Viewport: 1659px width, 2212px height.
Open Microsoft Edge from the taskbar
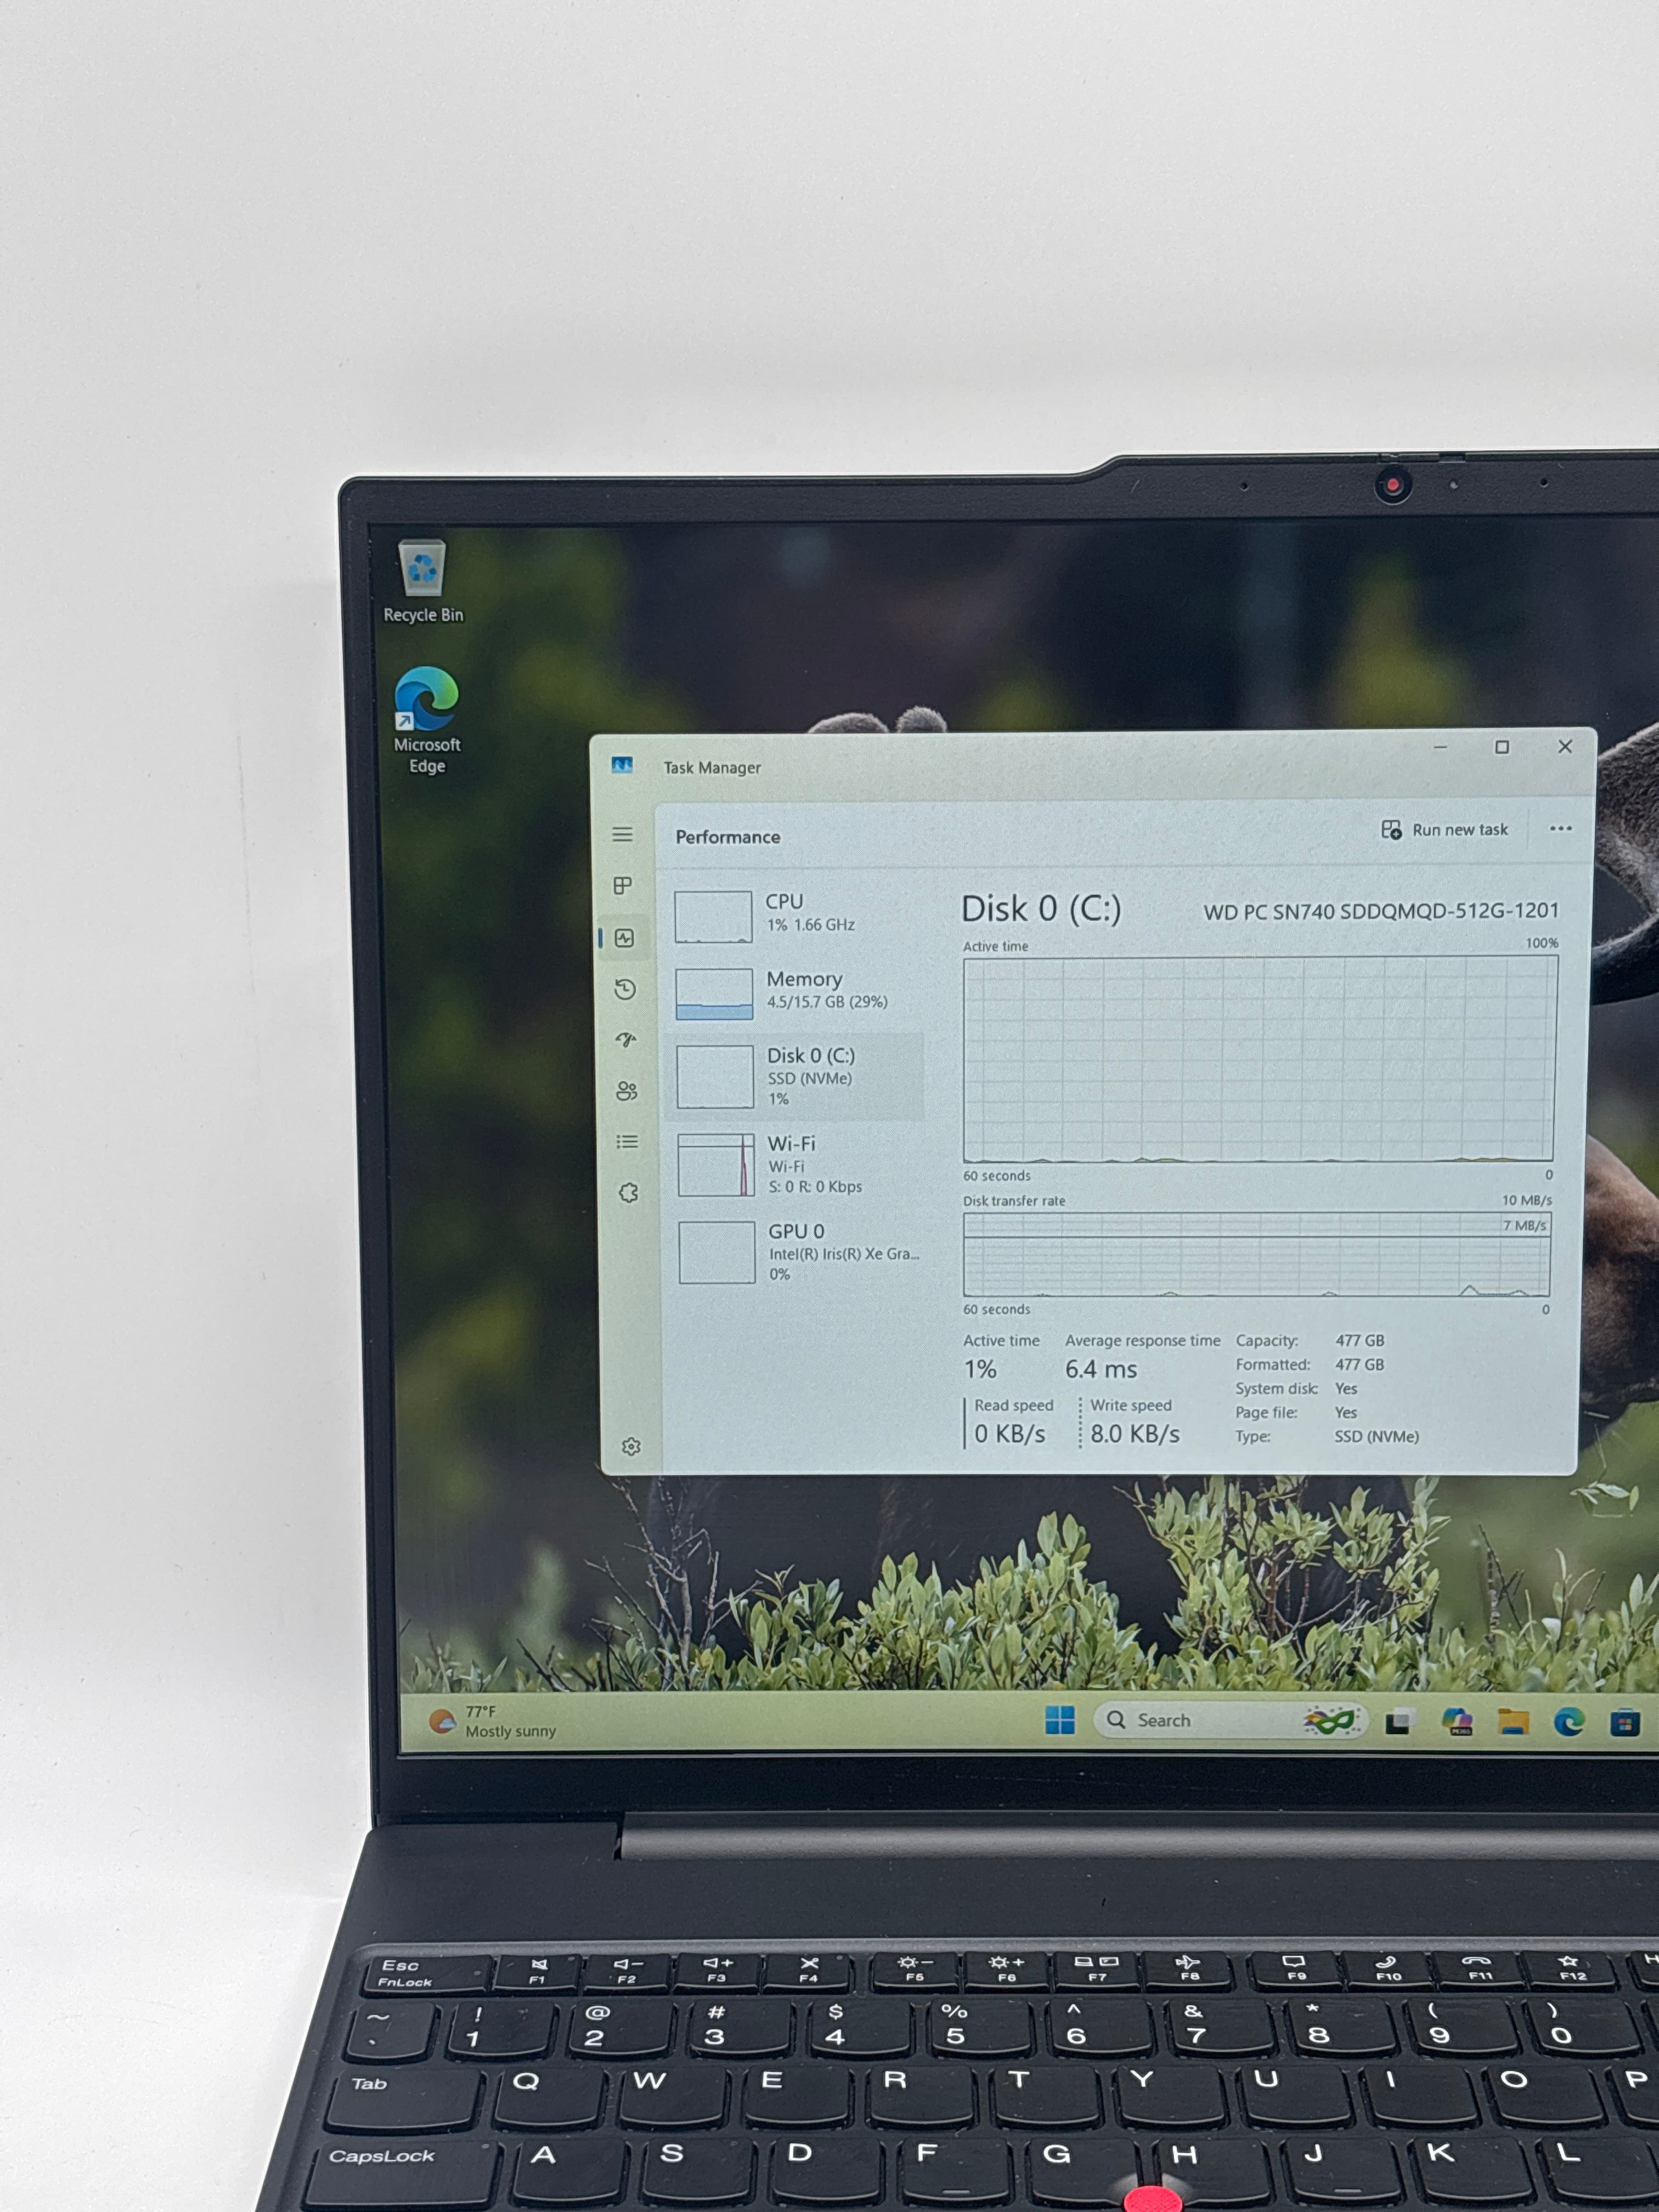point(1569,1721)
